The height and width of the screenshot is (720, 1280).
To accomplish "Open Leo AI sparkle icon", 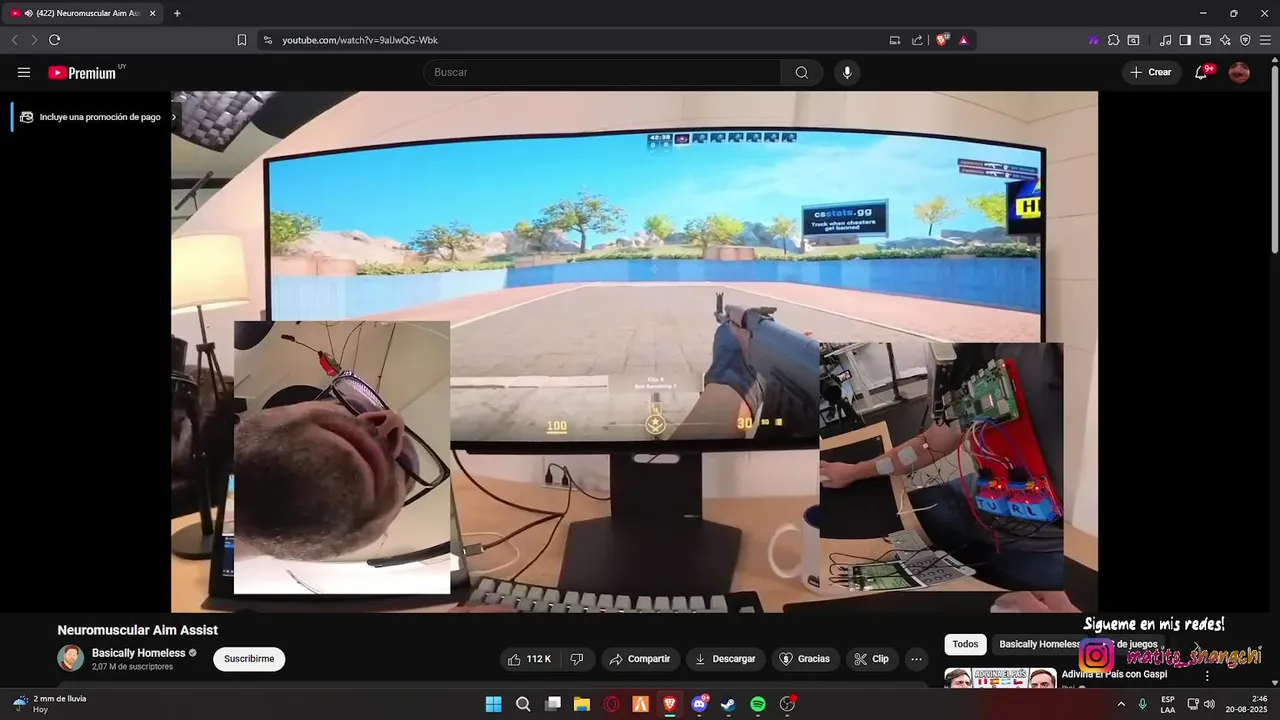I will point(1225,40).
